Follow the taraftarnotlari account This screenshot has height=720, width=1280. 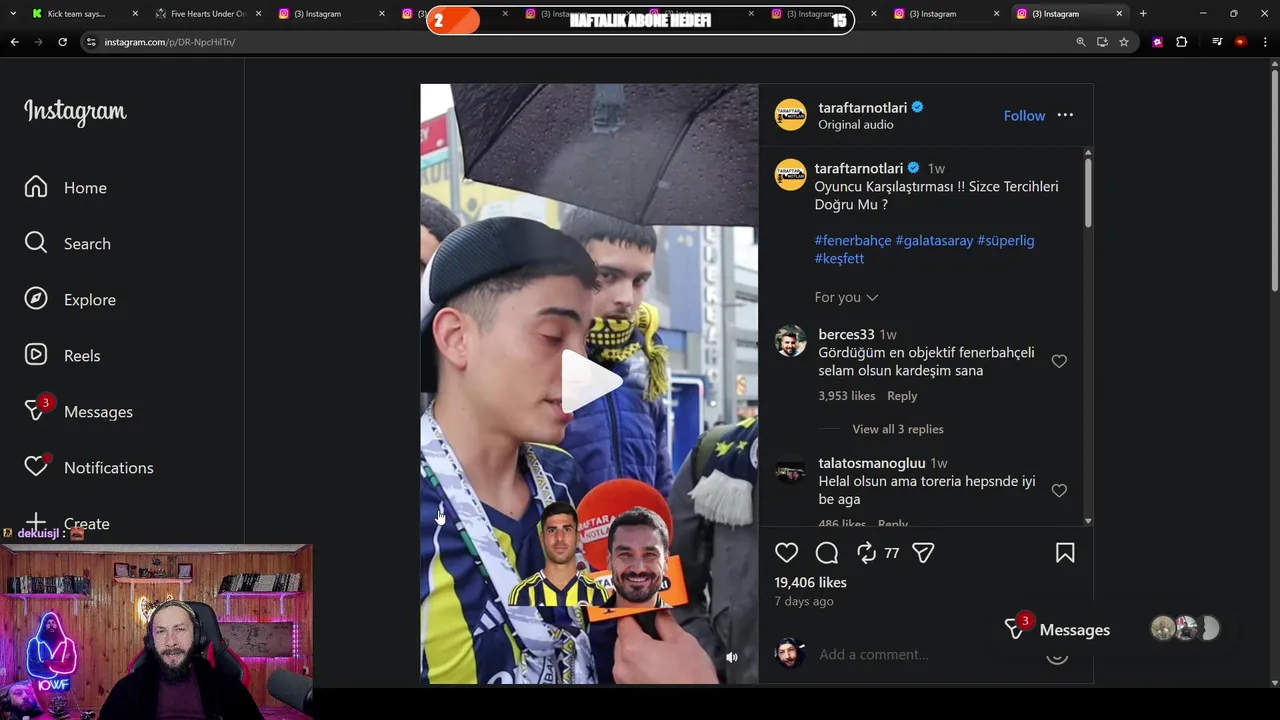[1024, 116]
